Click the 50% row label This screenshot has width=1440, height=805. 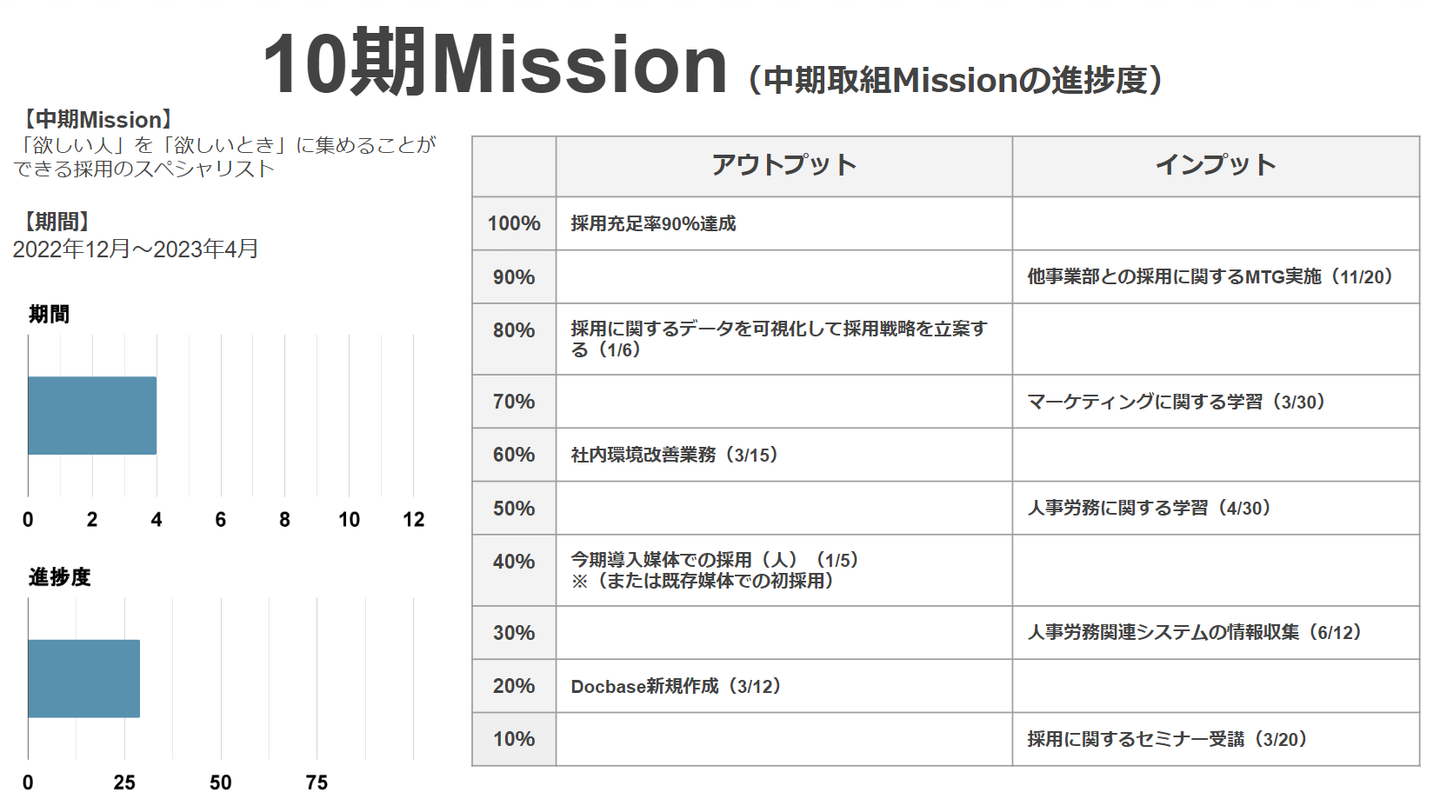pos(514,508)
